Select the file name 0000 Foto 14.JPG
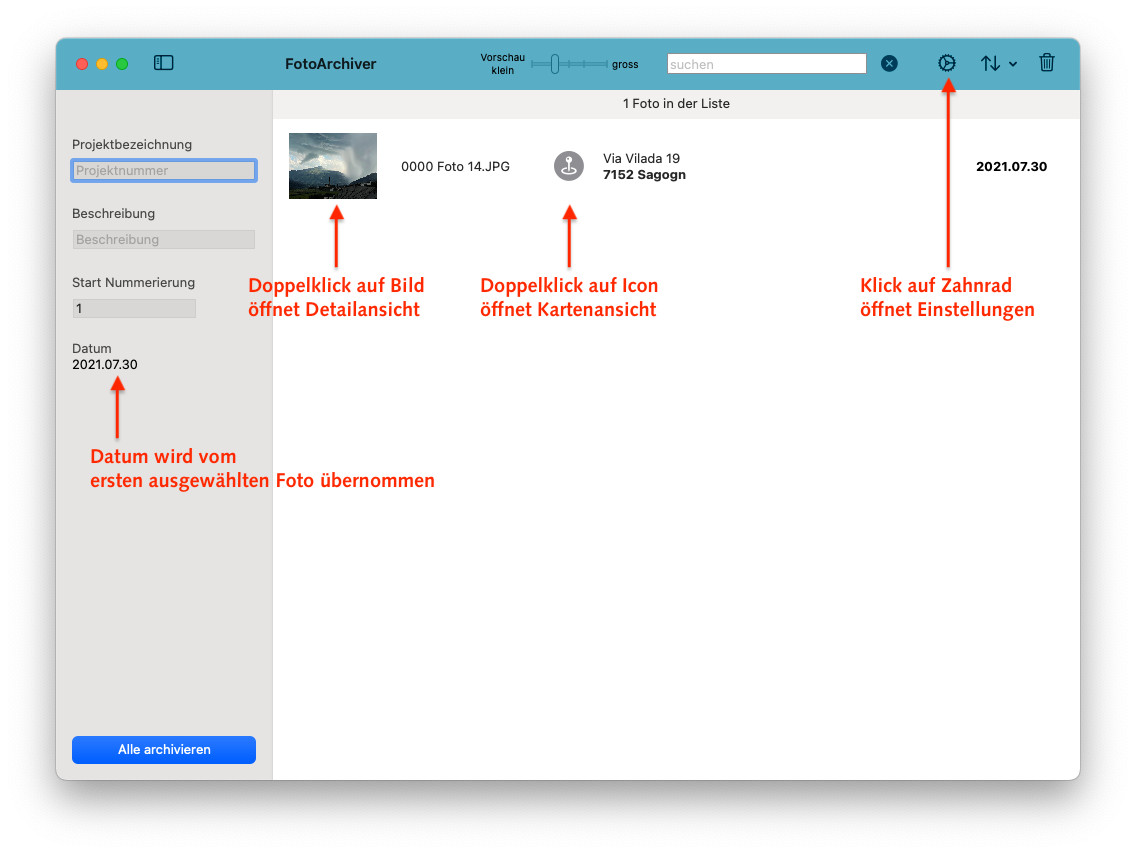The width and height of the screenshot is (1136, 854). (x=455, y=167)
